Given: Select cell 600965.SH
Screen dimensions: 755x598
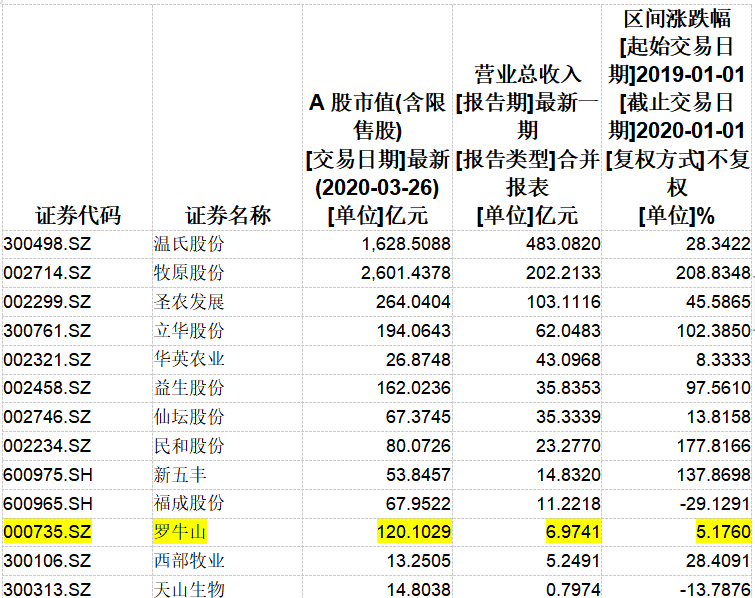Looking at the screenshot, I should (x=78, y=504).
